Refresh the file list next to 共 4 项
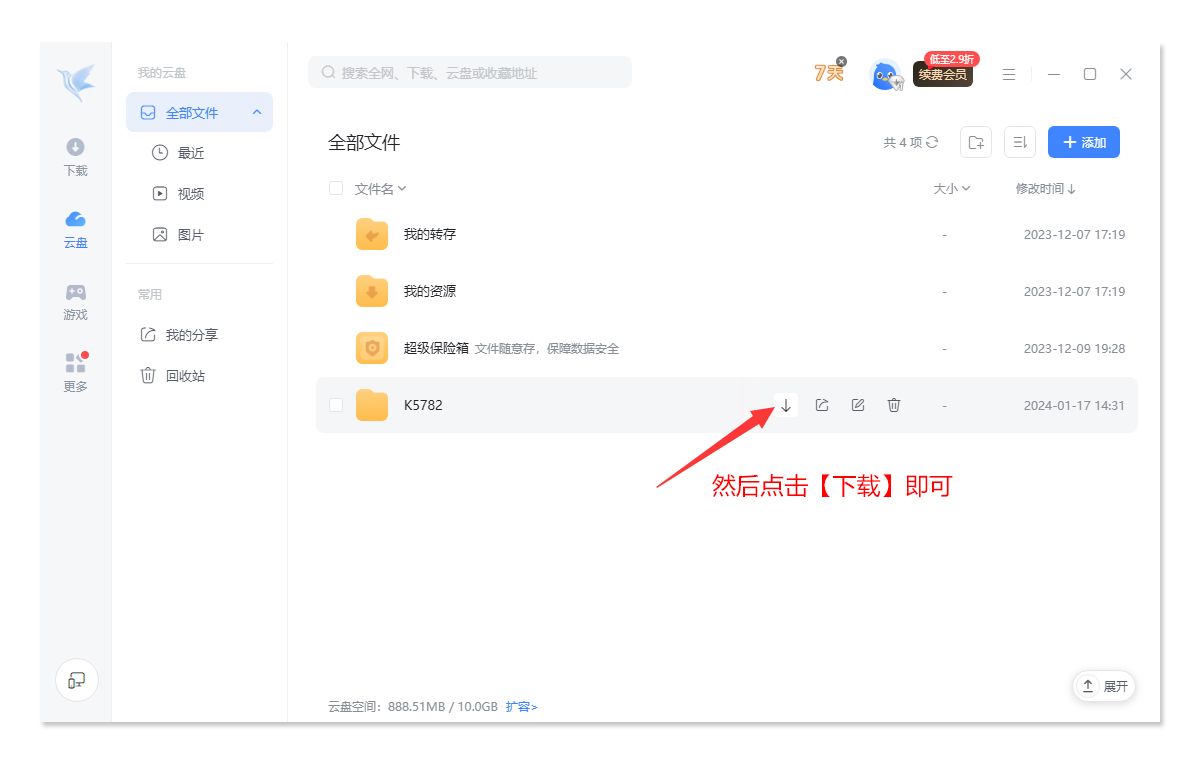Image resolution: width=1200 pixels, height=764 pixels. point(933,143)
